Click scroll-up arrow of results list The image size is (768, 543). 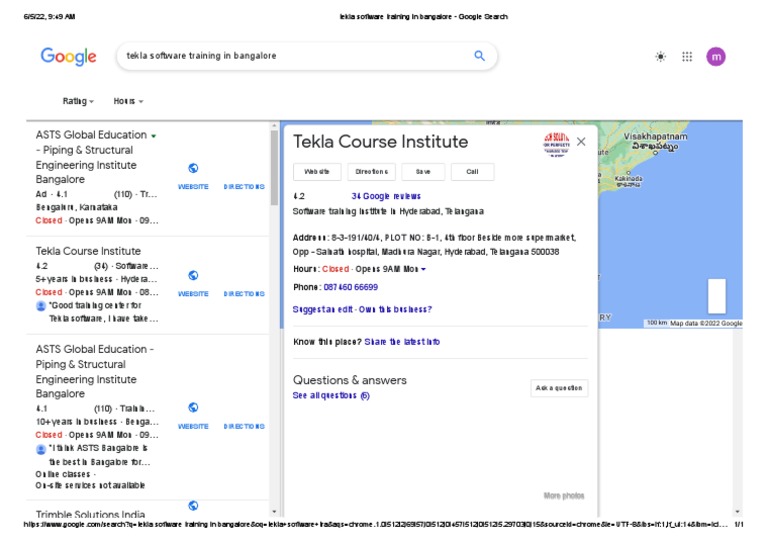pos(274,126)
